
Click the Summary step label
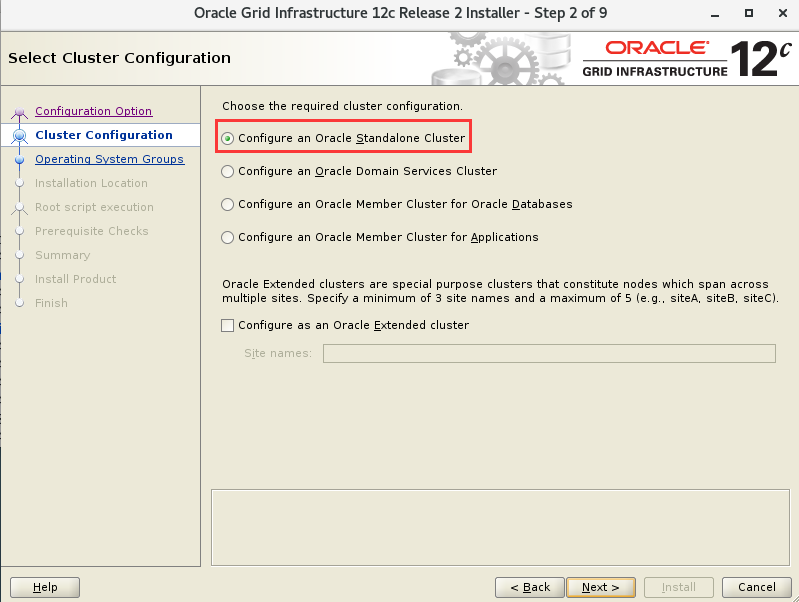(x=63, y=255)
